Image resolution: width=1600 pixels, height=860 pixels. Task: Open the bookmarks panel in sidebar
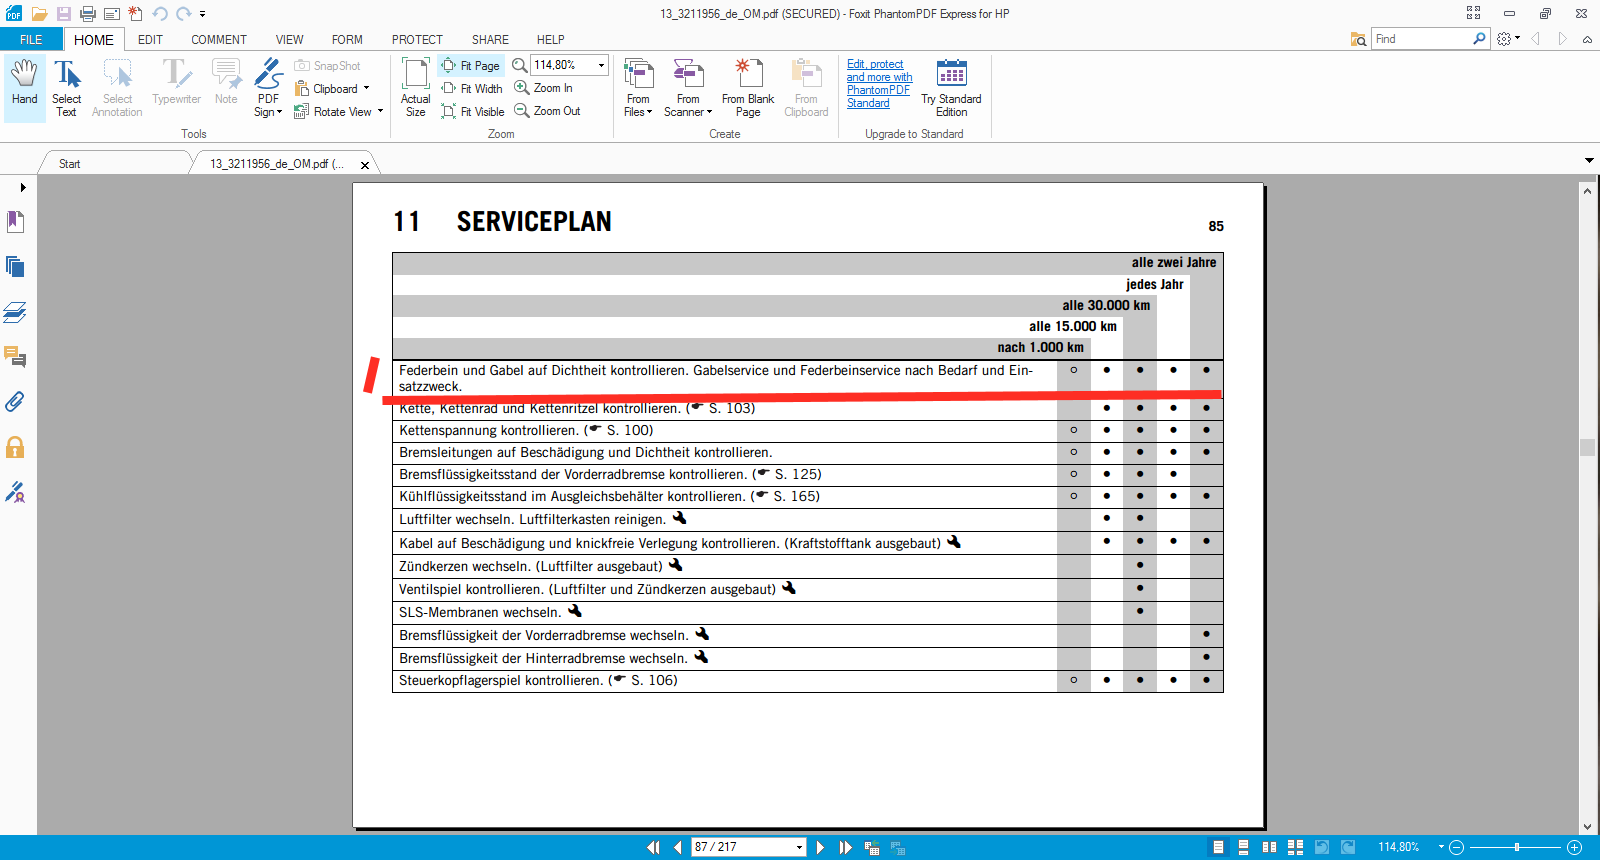click(15, 222)
